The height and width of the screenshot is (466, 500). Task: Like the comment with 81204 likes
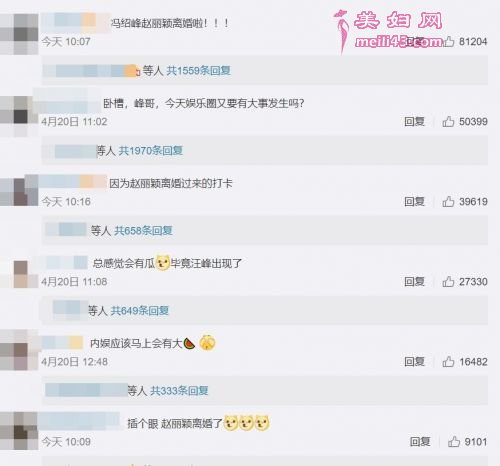(448, 41)
